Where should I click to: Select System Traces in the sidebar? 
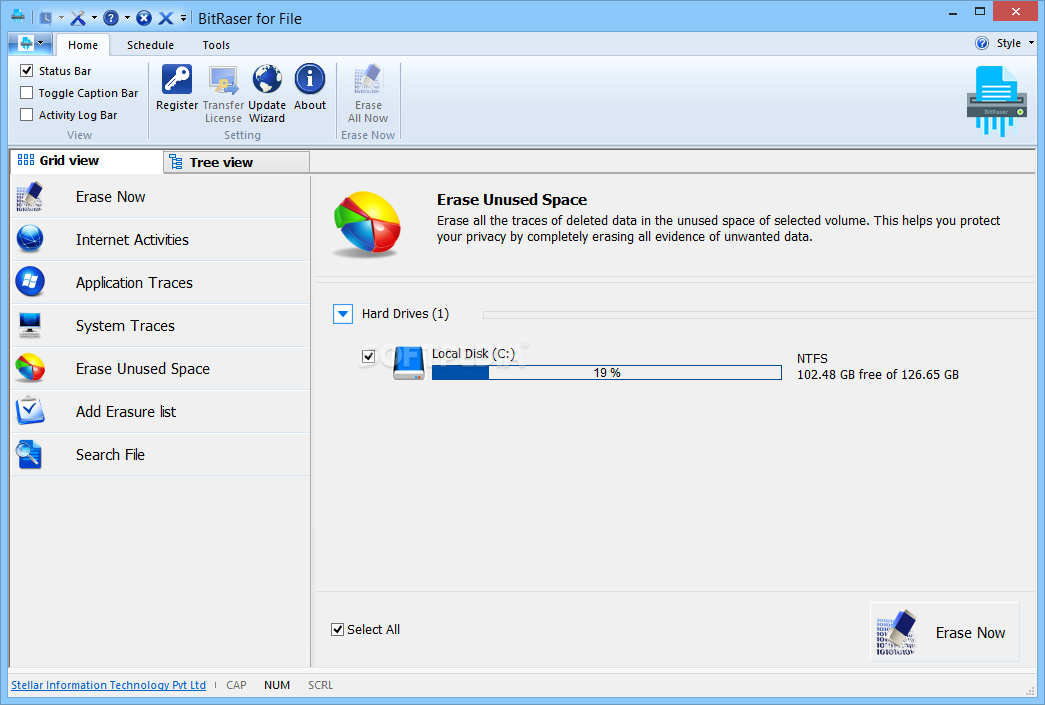pos(161,326)
